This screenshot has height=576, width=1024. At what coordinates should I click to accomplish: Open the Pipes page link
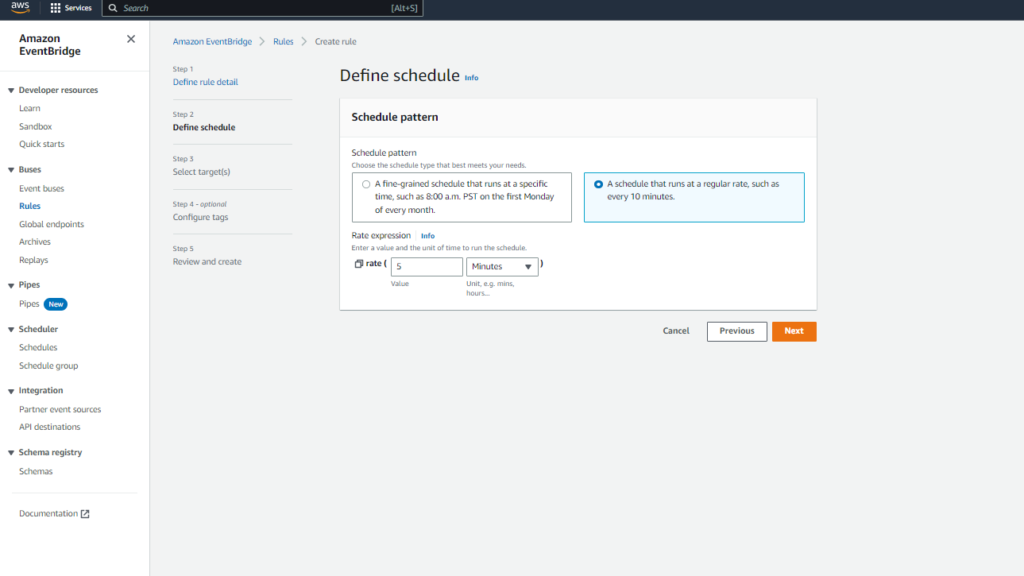pyautogui.click(x=29, y=304)
